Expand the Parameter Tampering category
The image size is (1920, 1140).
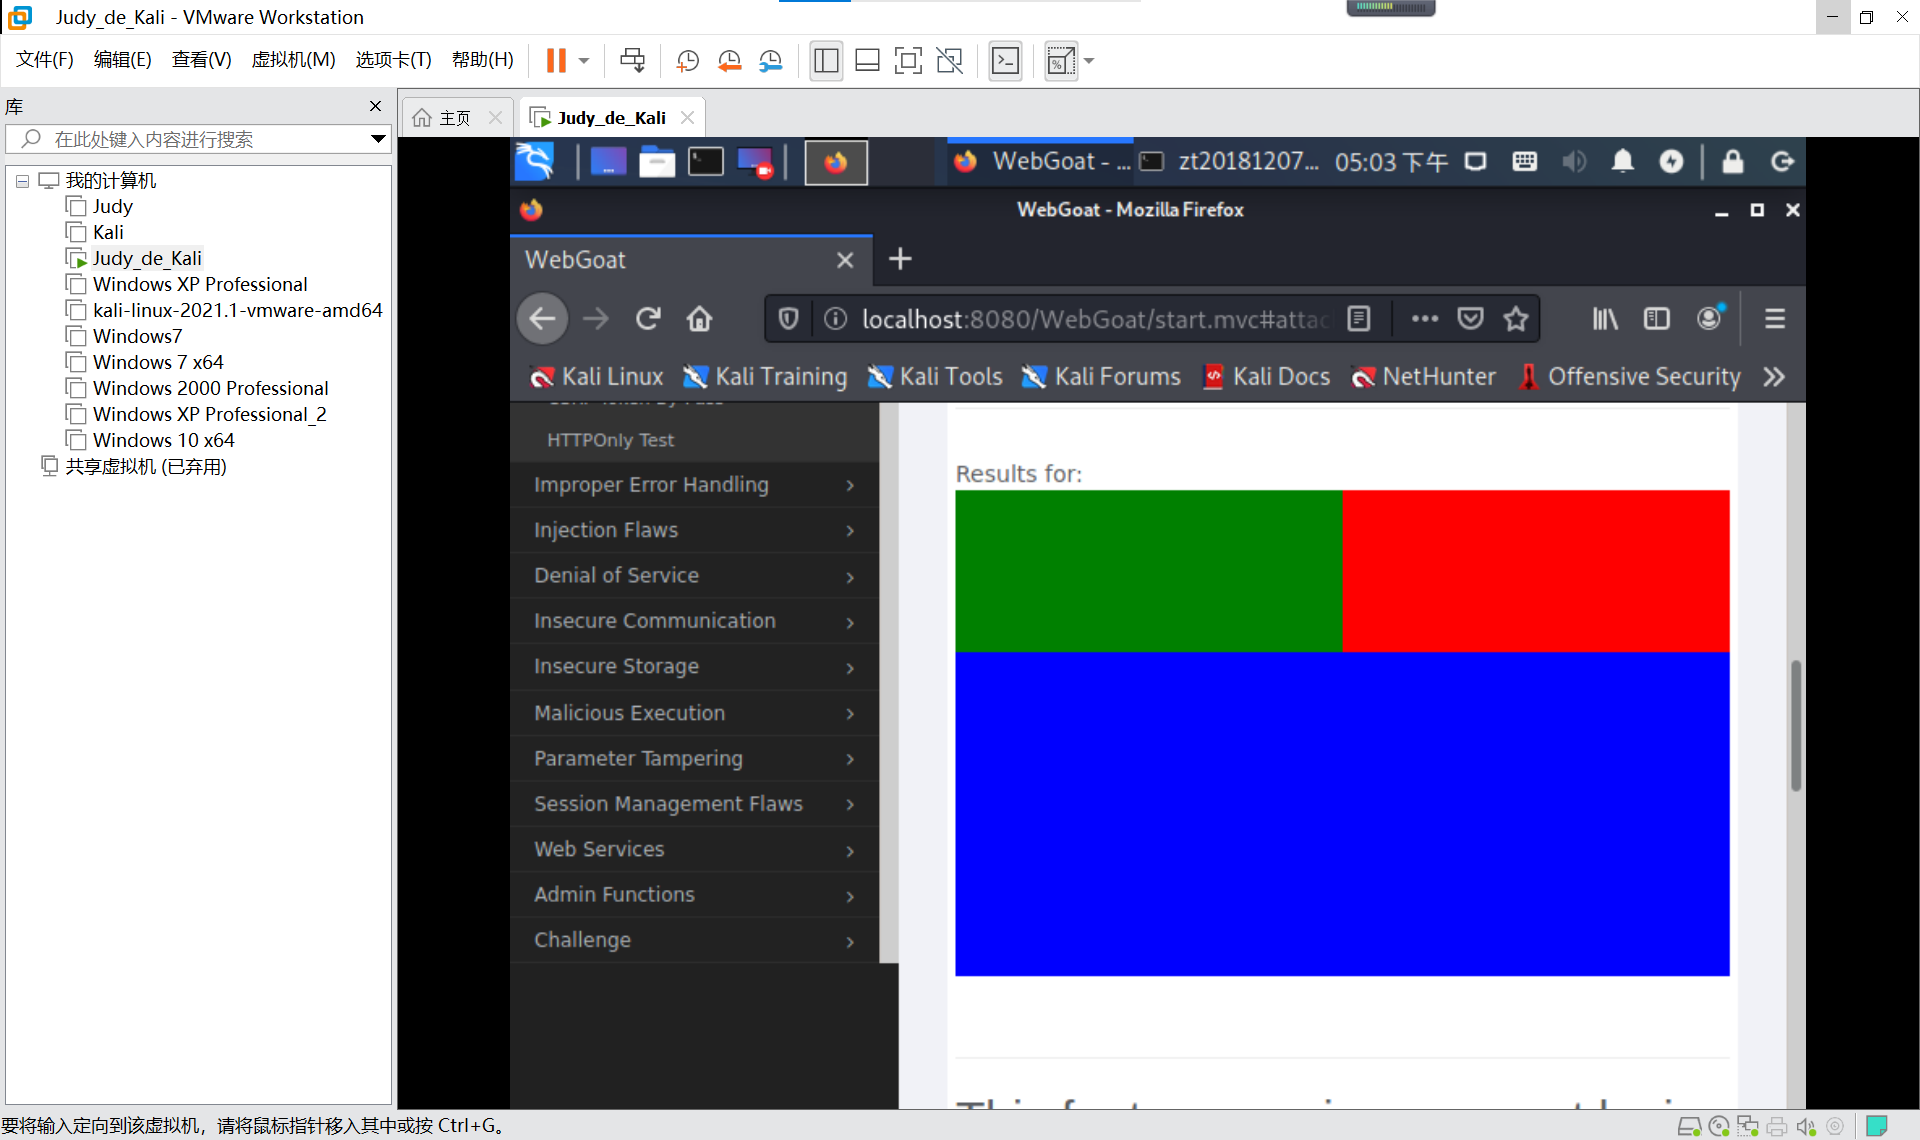tap(694, 758)
